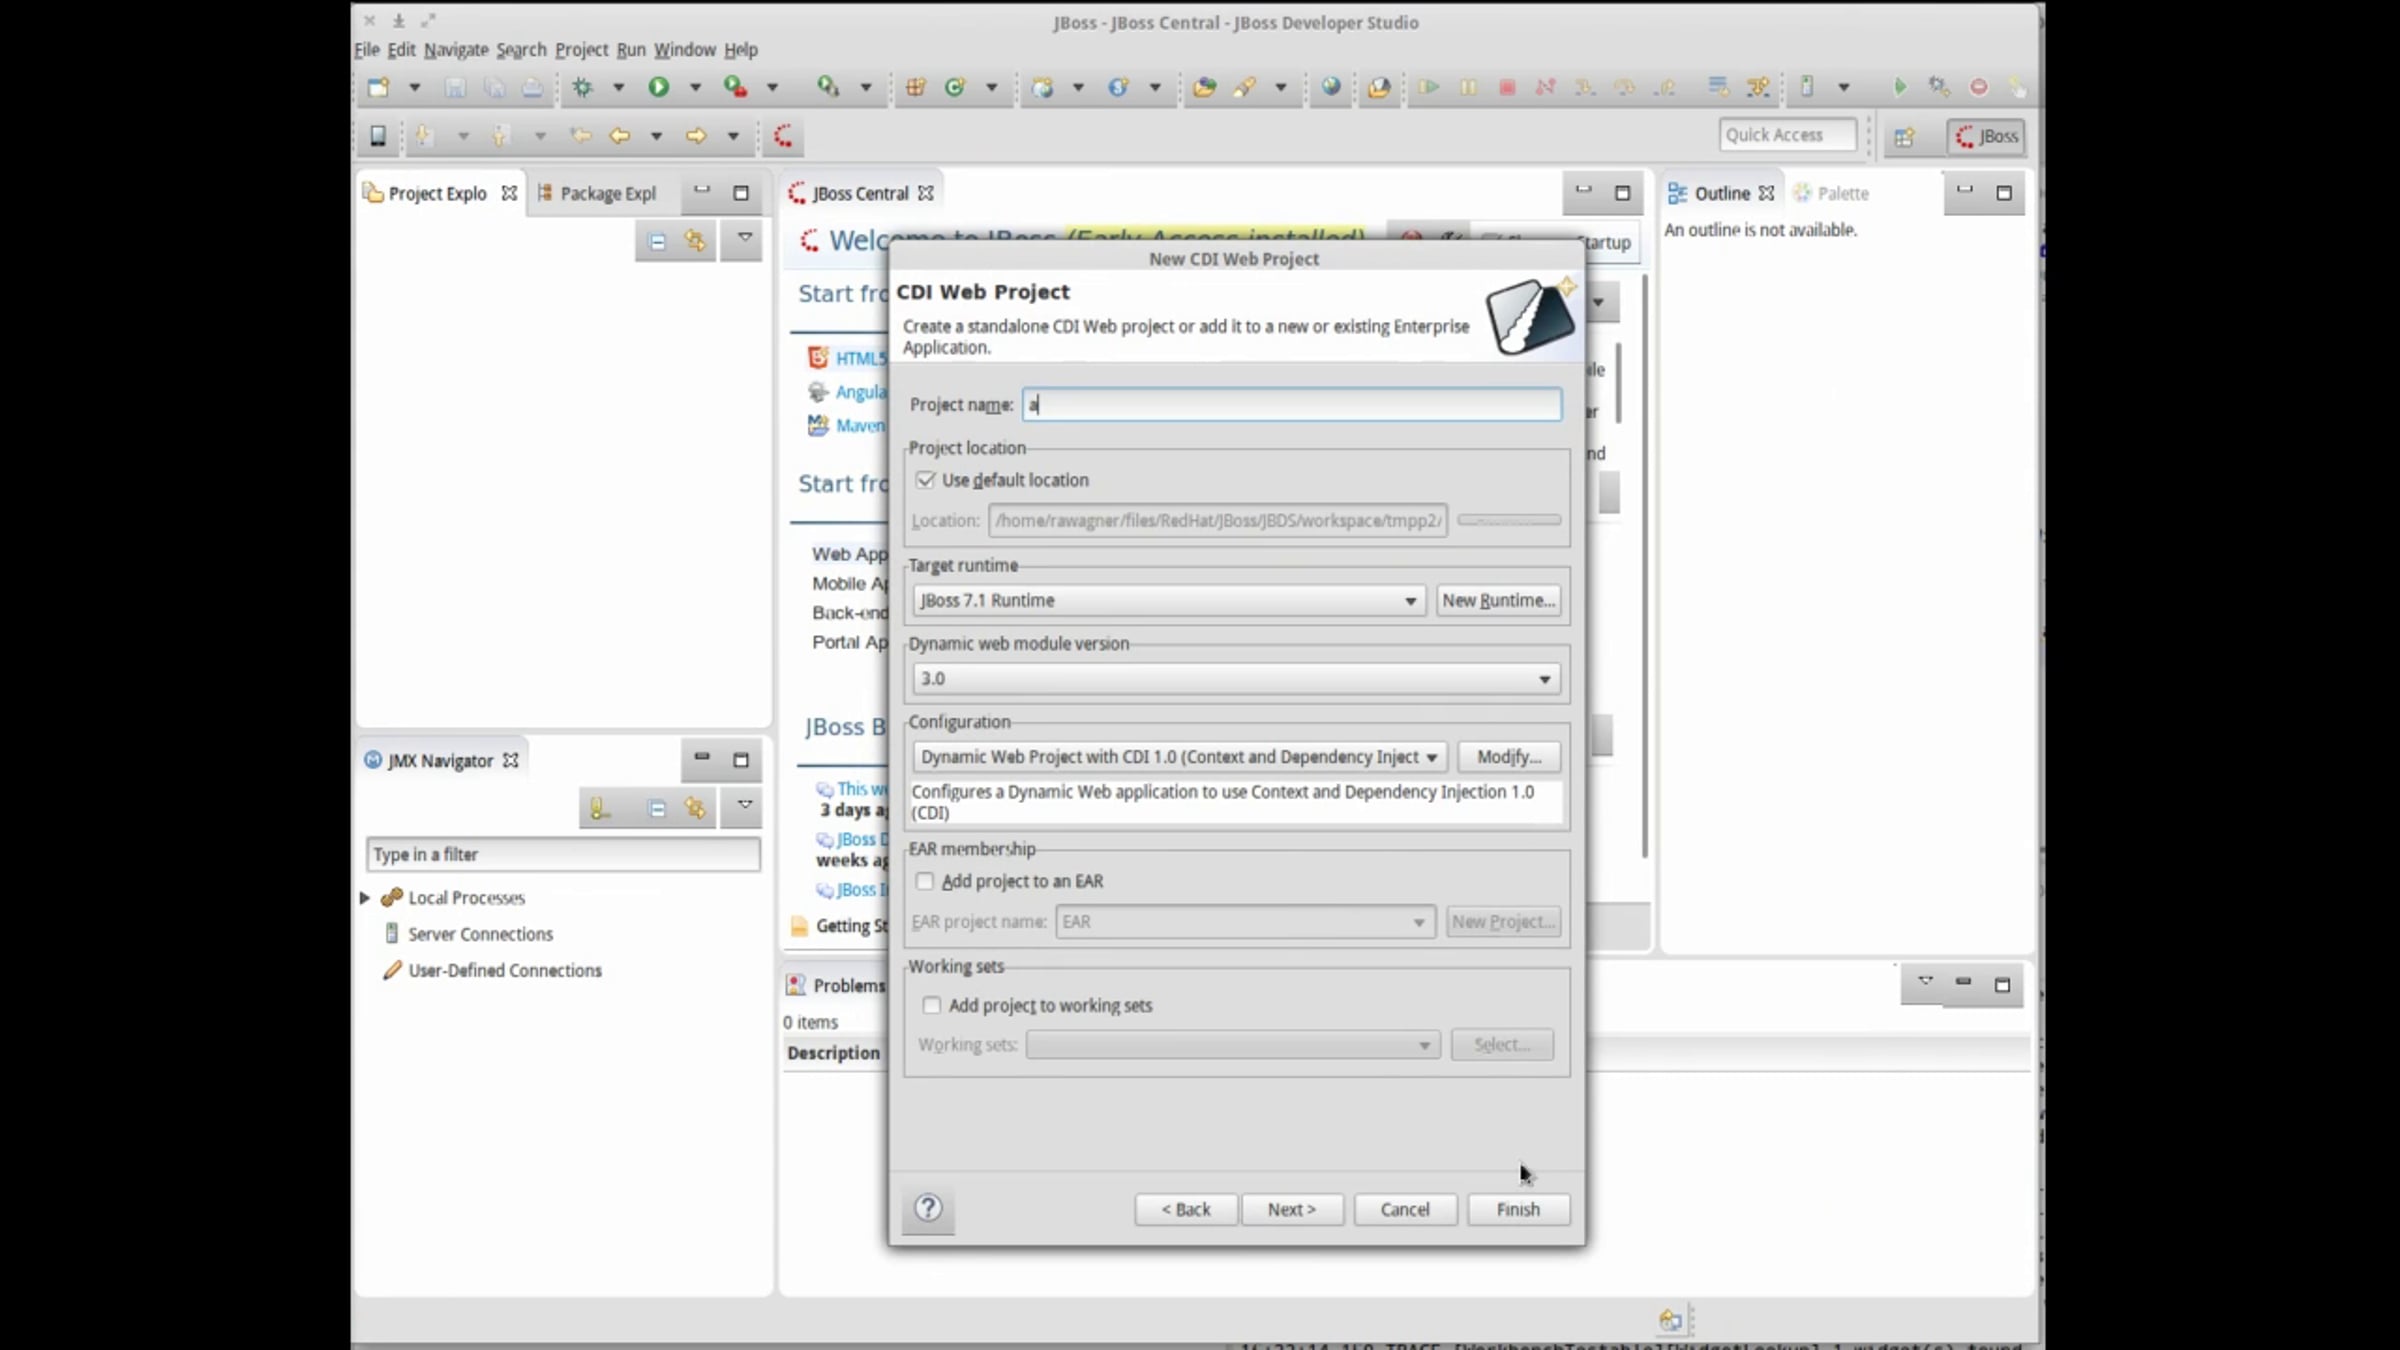Open the Navigate menu

coord(456,49)
